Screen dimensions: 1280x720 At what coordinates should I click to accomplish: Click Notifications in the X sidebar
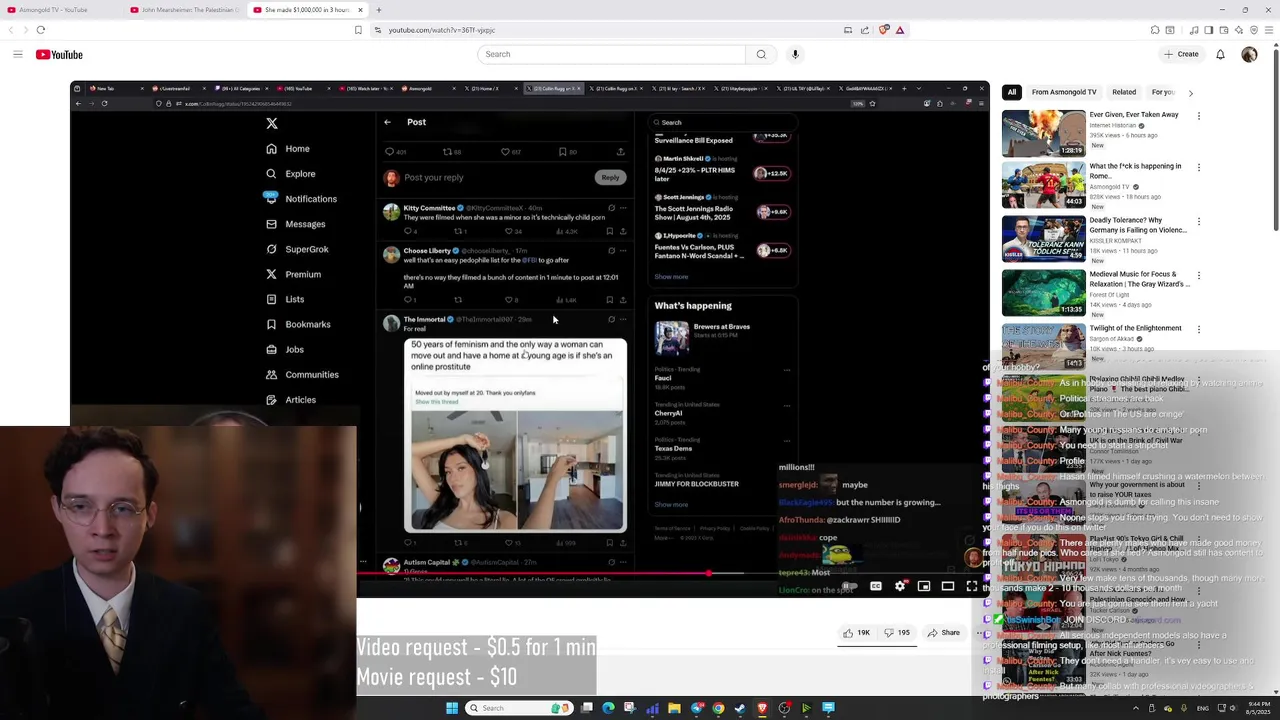(x=301, y=198)
